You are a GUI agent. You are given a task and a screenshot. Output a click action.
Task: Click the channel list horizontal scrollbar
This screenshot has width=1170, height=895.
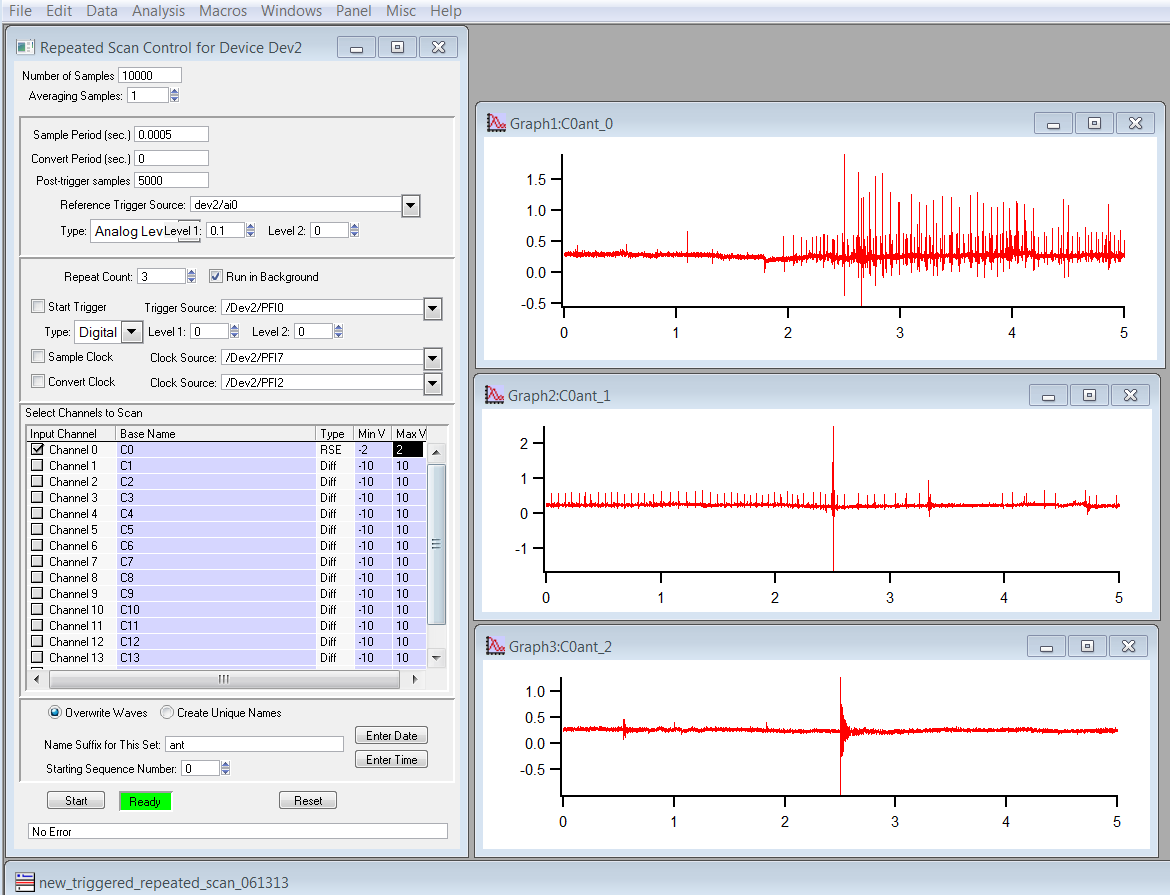tap(224, 679)
